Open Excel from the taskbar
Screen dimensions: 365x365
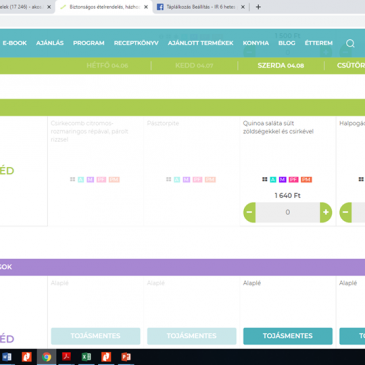pos(86,357)
